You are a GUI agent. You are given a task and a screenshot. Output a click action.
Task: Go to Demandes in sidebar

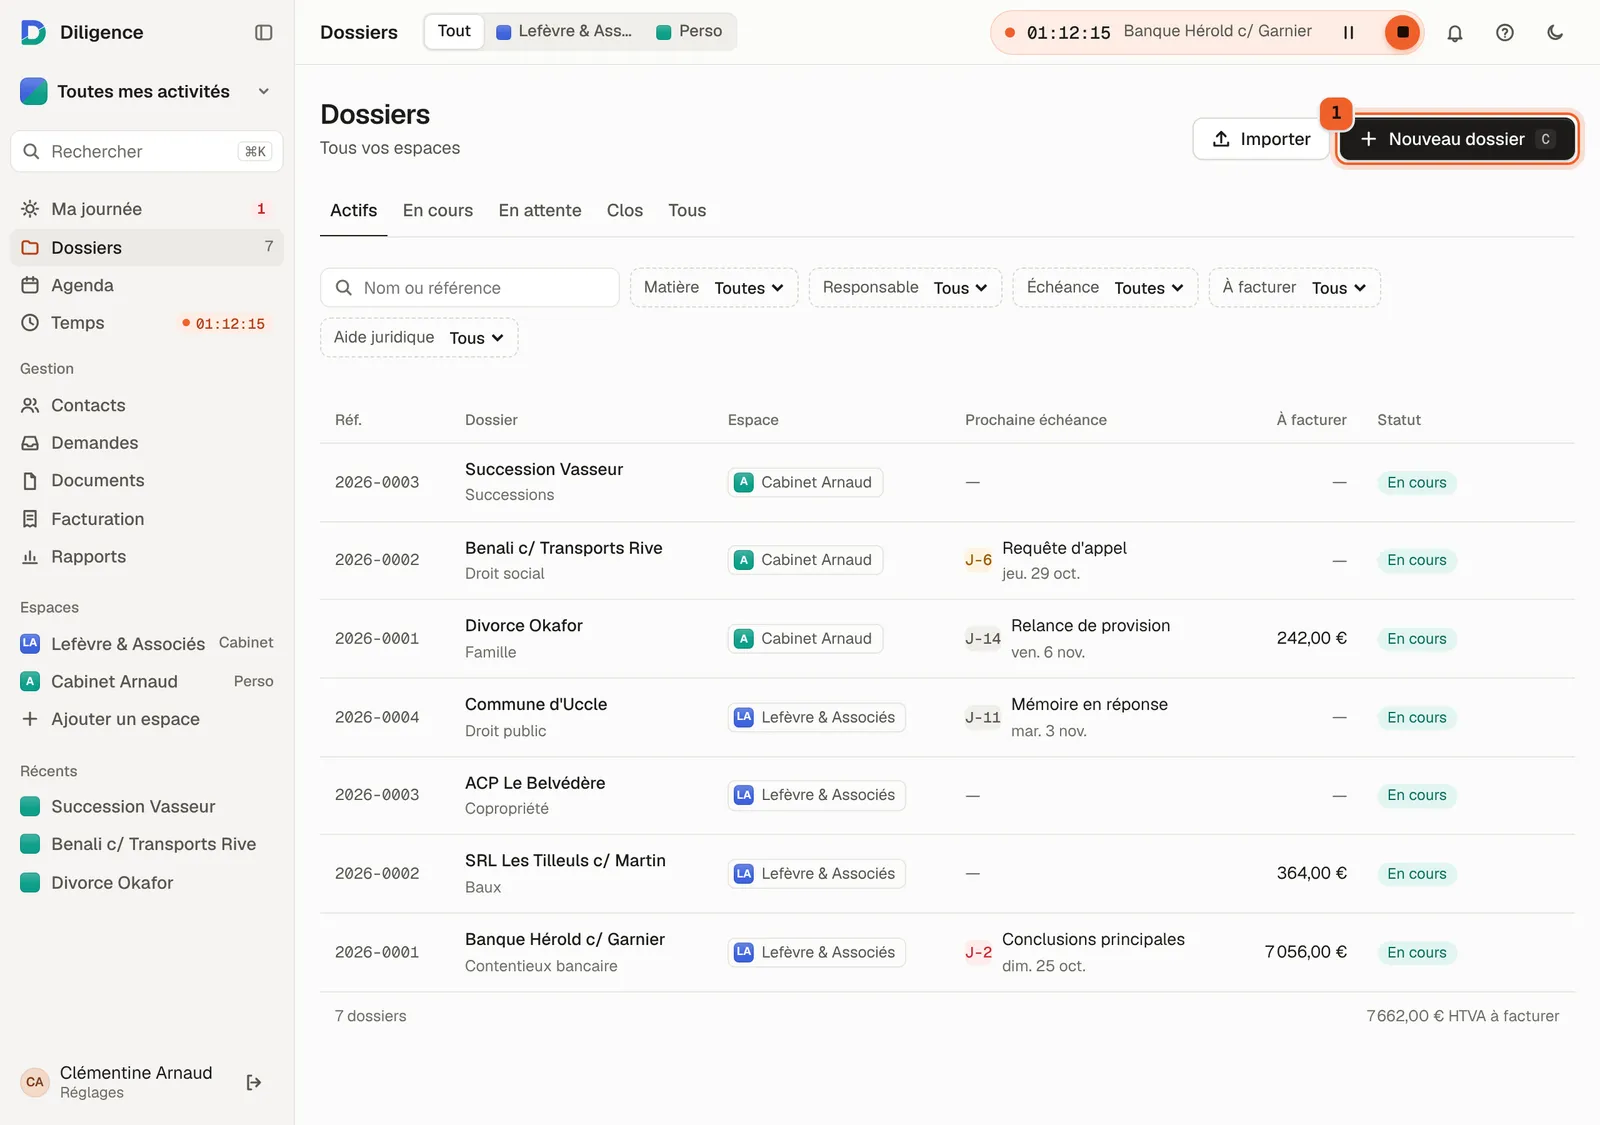[x=147, y=443]
